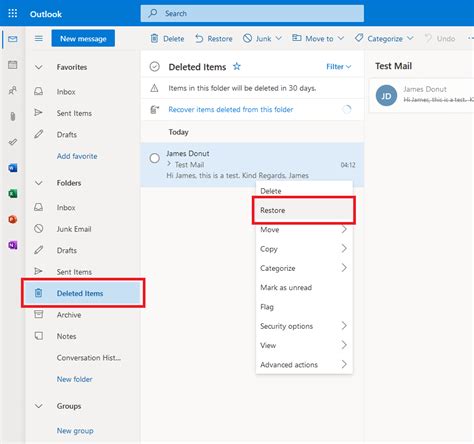Open the Copy submenu in context menu
The image size is (474, 444).
(x=304, y=249)
